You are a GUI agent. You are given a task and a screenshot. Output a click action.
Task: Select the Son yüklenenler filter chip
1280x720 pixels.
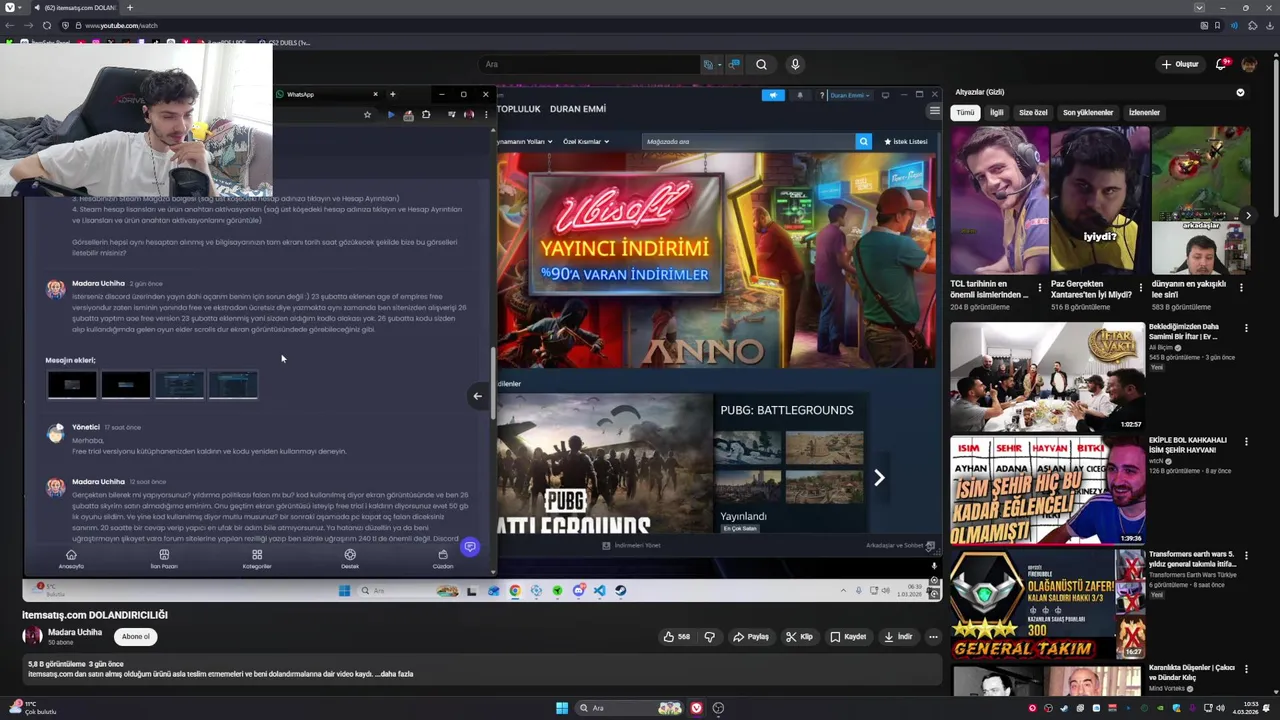pyautogui.click(x=1088, y=113)
